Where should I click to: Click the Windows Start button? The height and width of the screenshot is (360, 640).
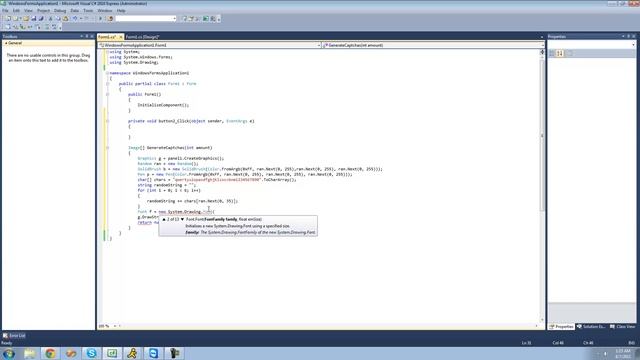9,353
